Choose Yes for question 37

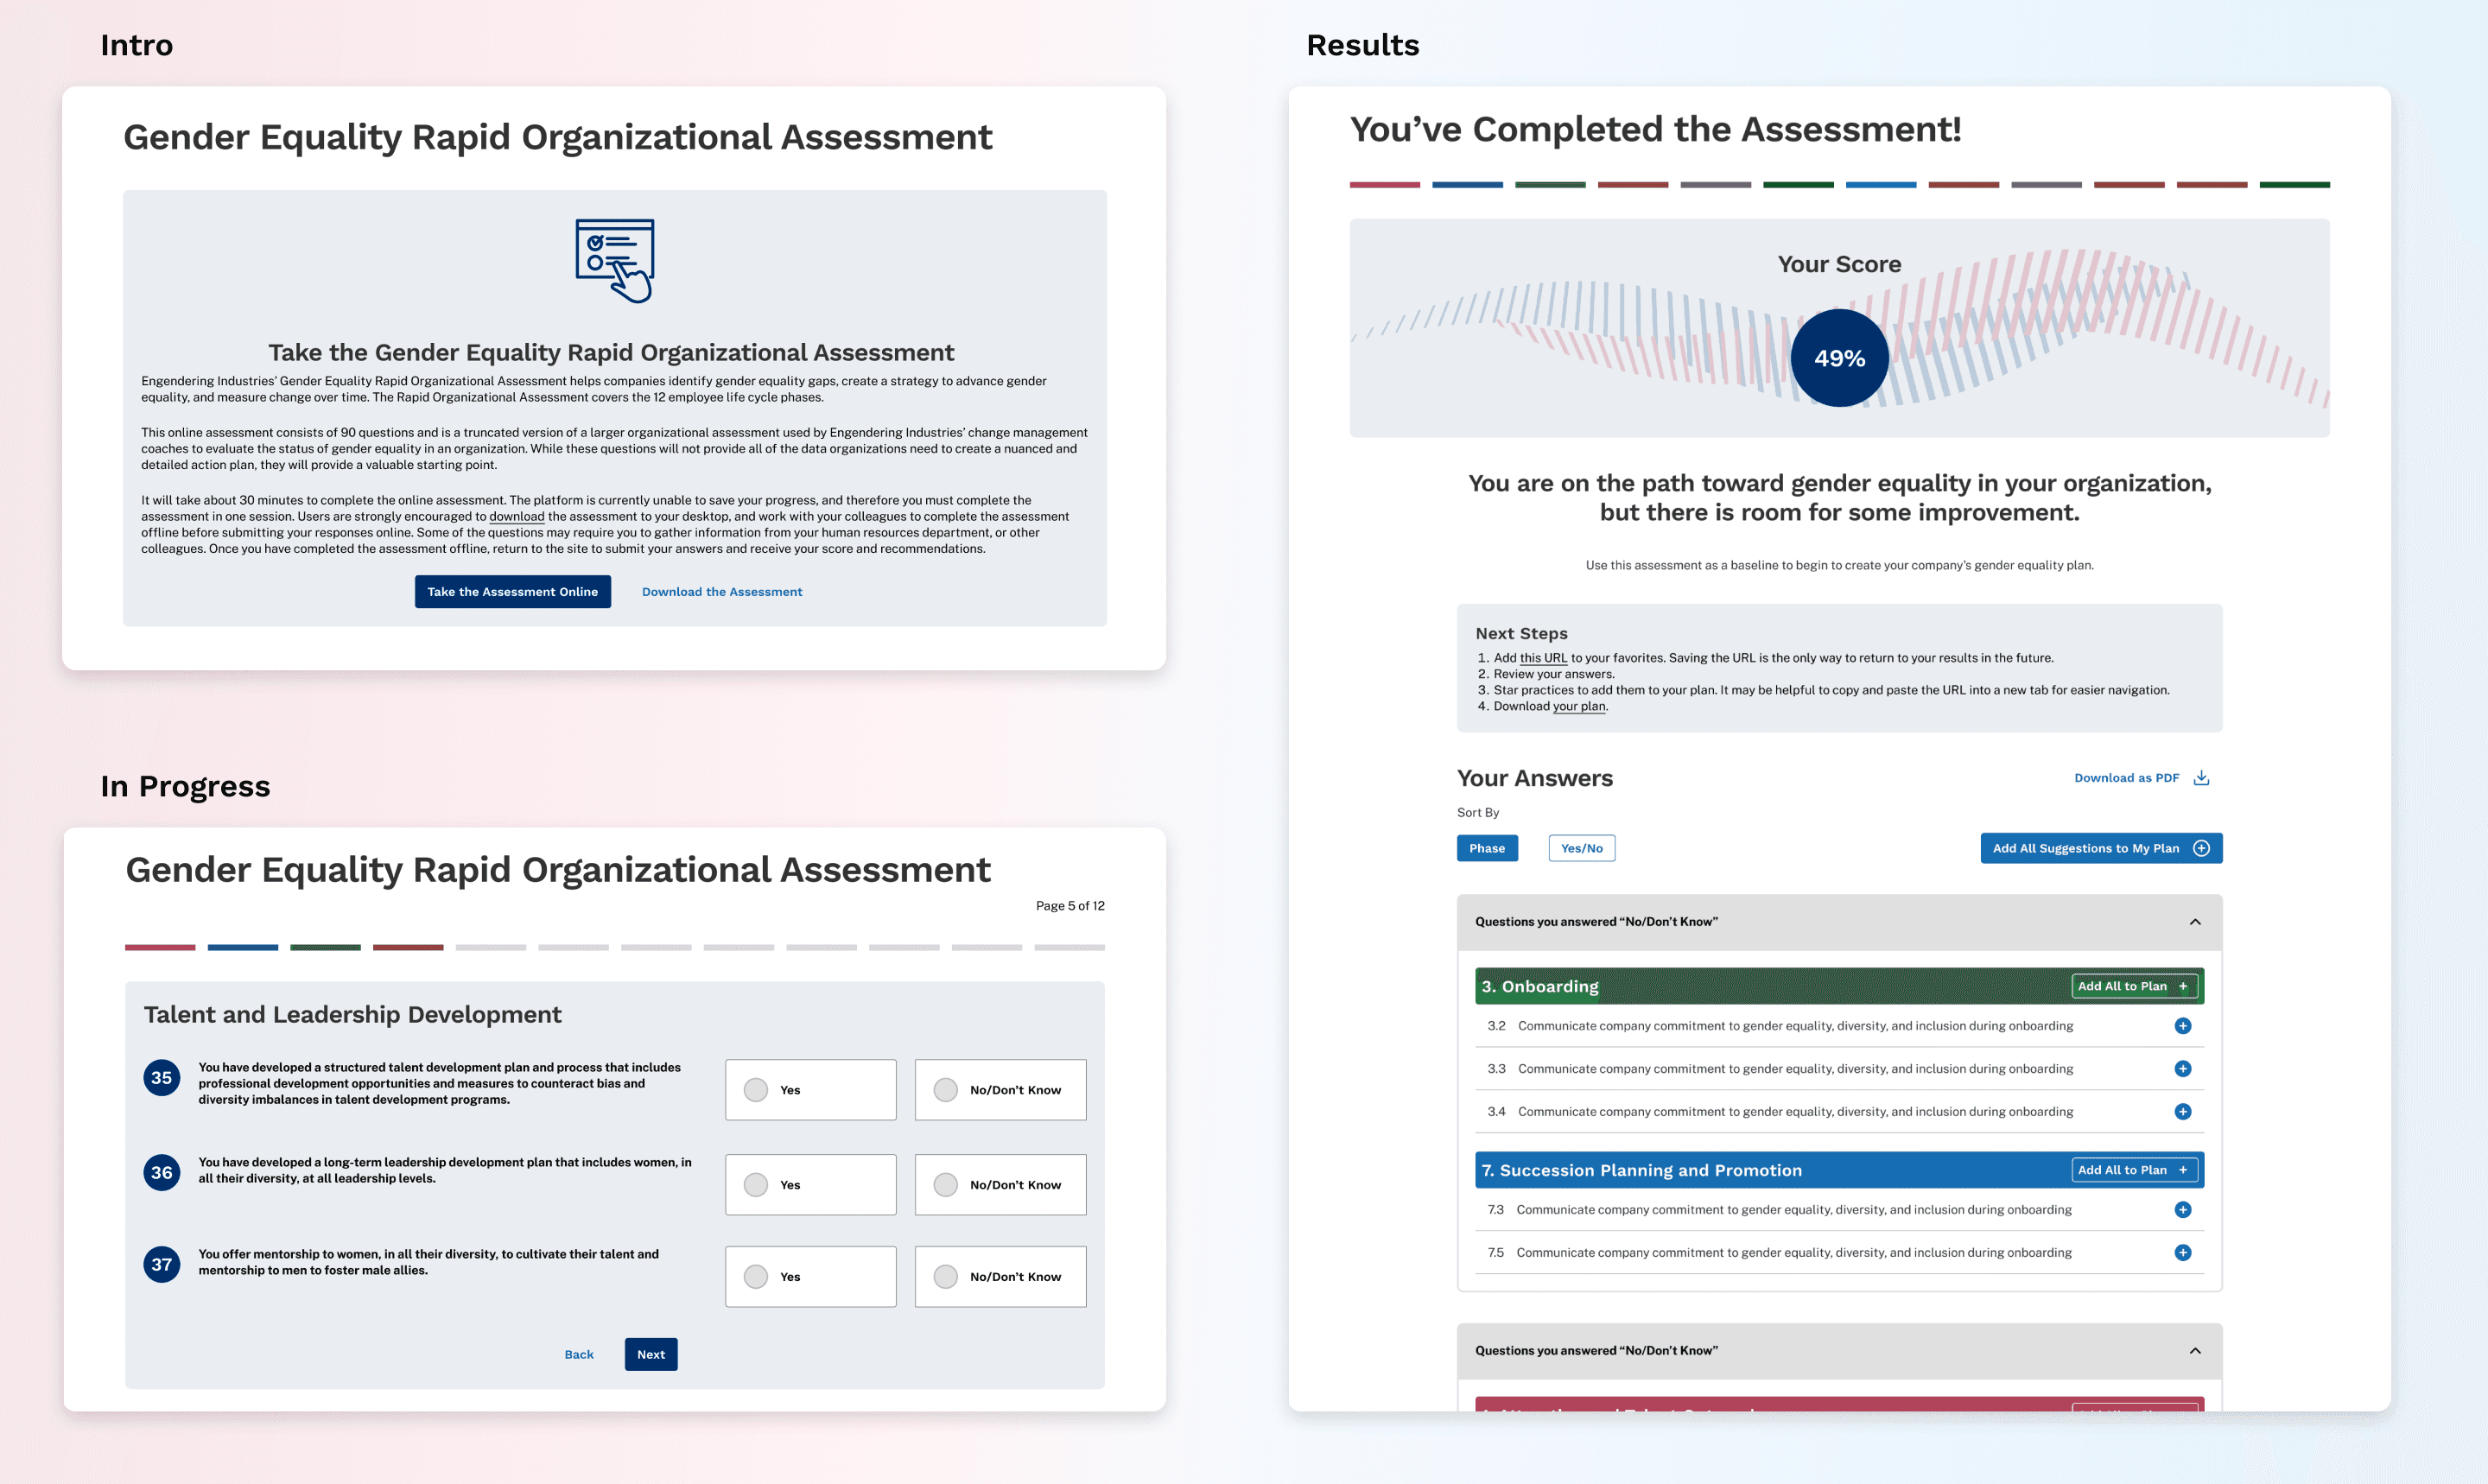(756, 1277)
